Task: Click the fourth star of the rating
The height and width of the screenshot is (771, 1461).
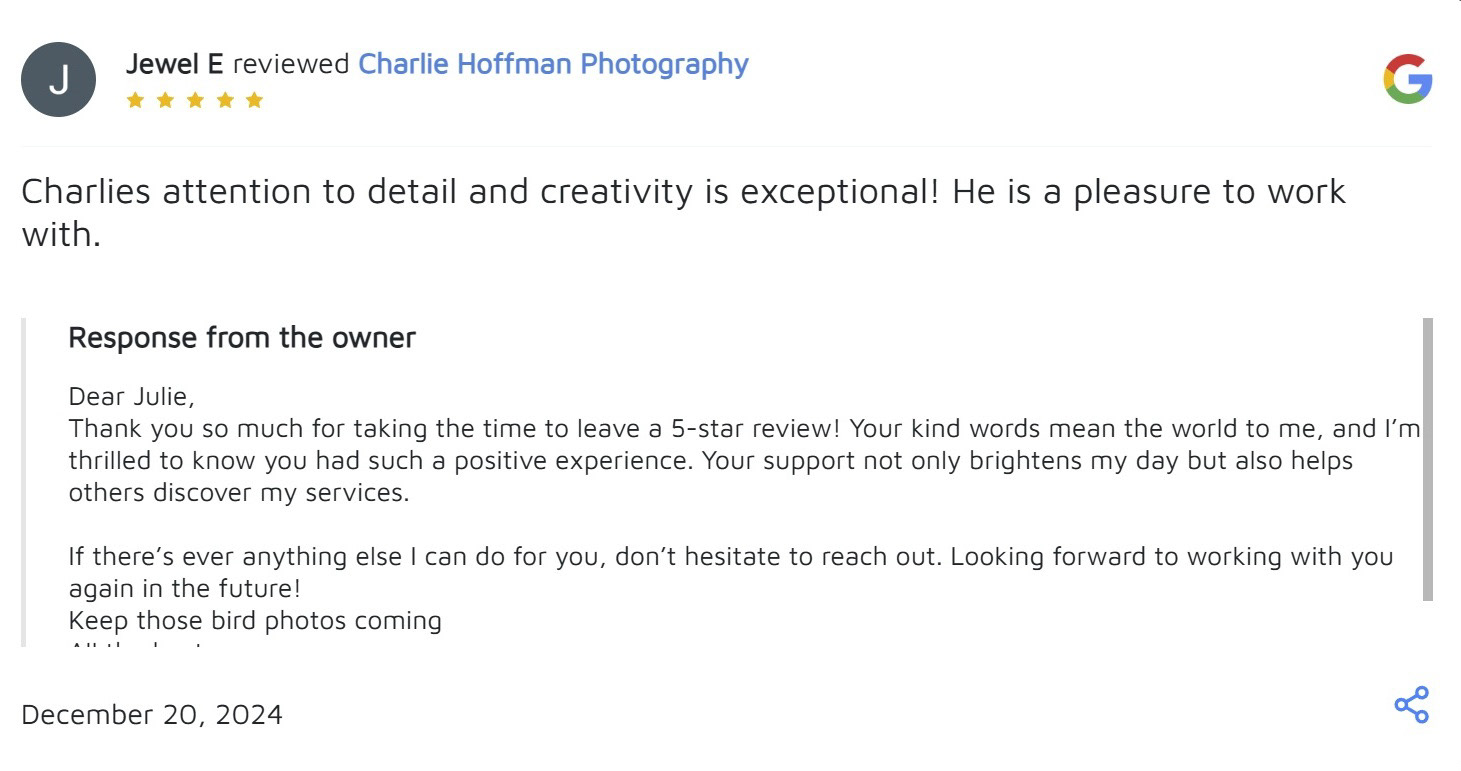Action: [x=225, y=100]
